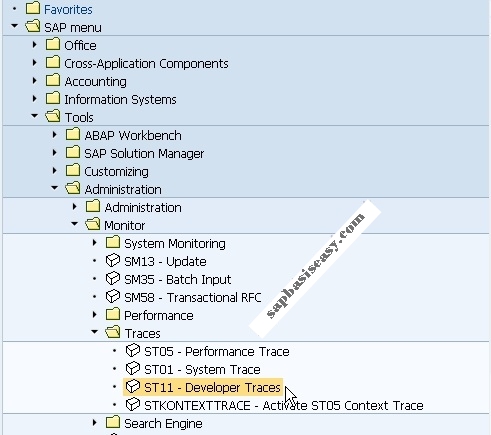Collapse the Traces folder arrow
Viewport: 491px width, 435px height.
[x=94, y=332]
